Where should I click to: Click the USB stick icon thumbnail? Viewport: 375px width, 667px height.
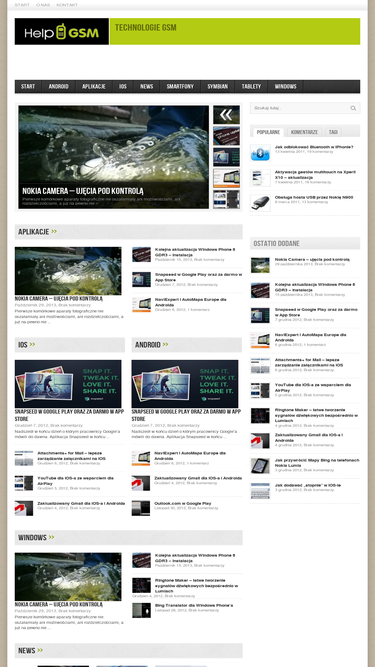[260, 203]
